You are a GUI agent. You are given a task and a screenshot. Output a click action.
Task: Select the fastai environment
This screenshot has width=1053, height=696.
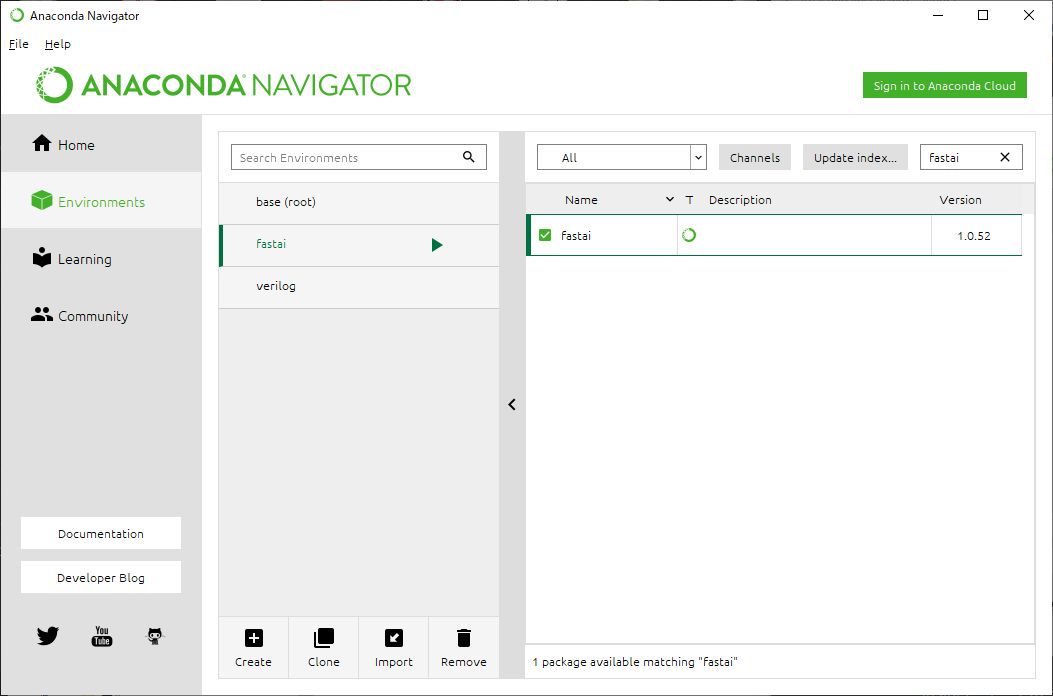click(359, 245)
